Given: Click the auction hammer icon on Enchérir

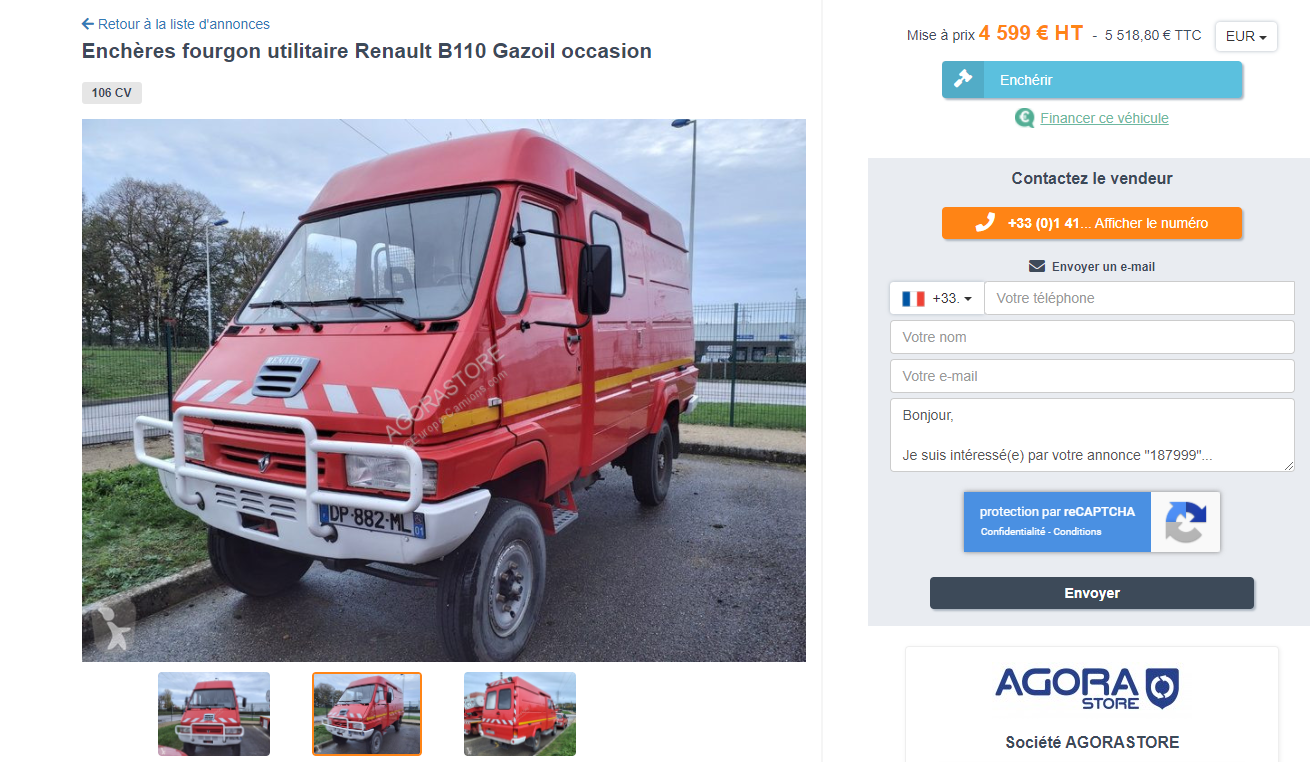Looking at the screenshot, I should coord(963,79).
